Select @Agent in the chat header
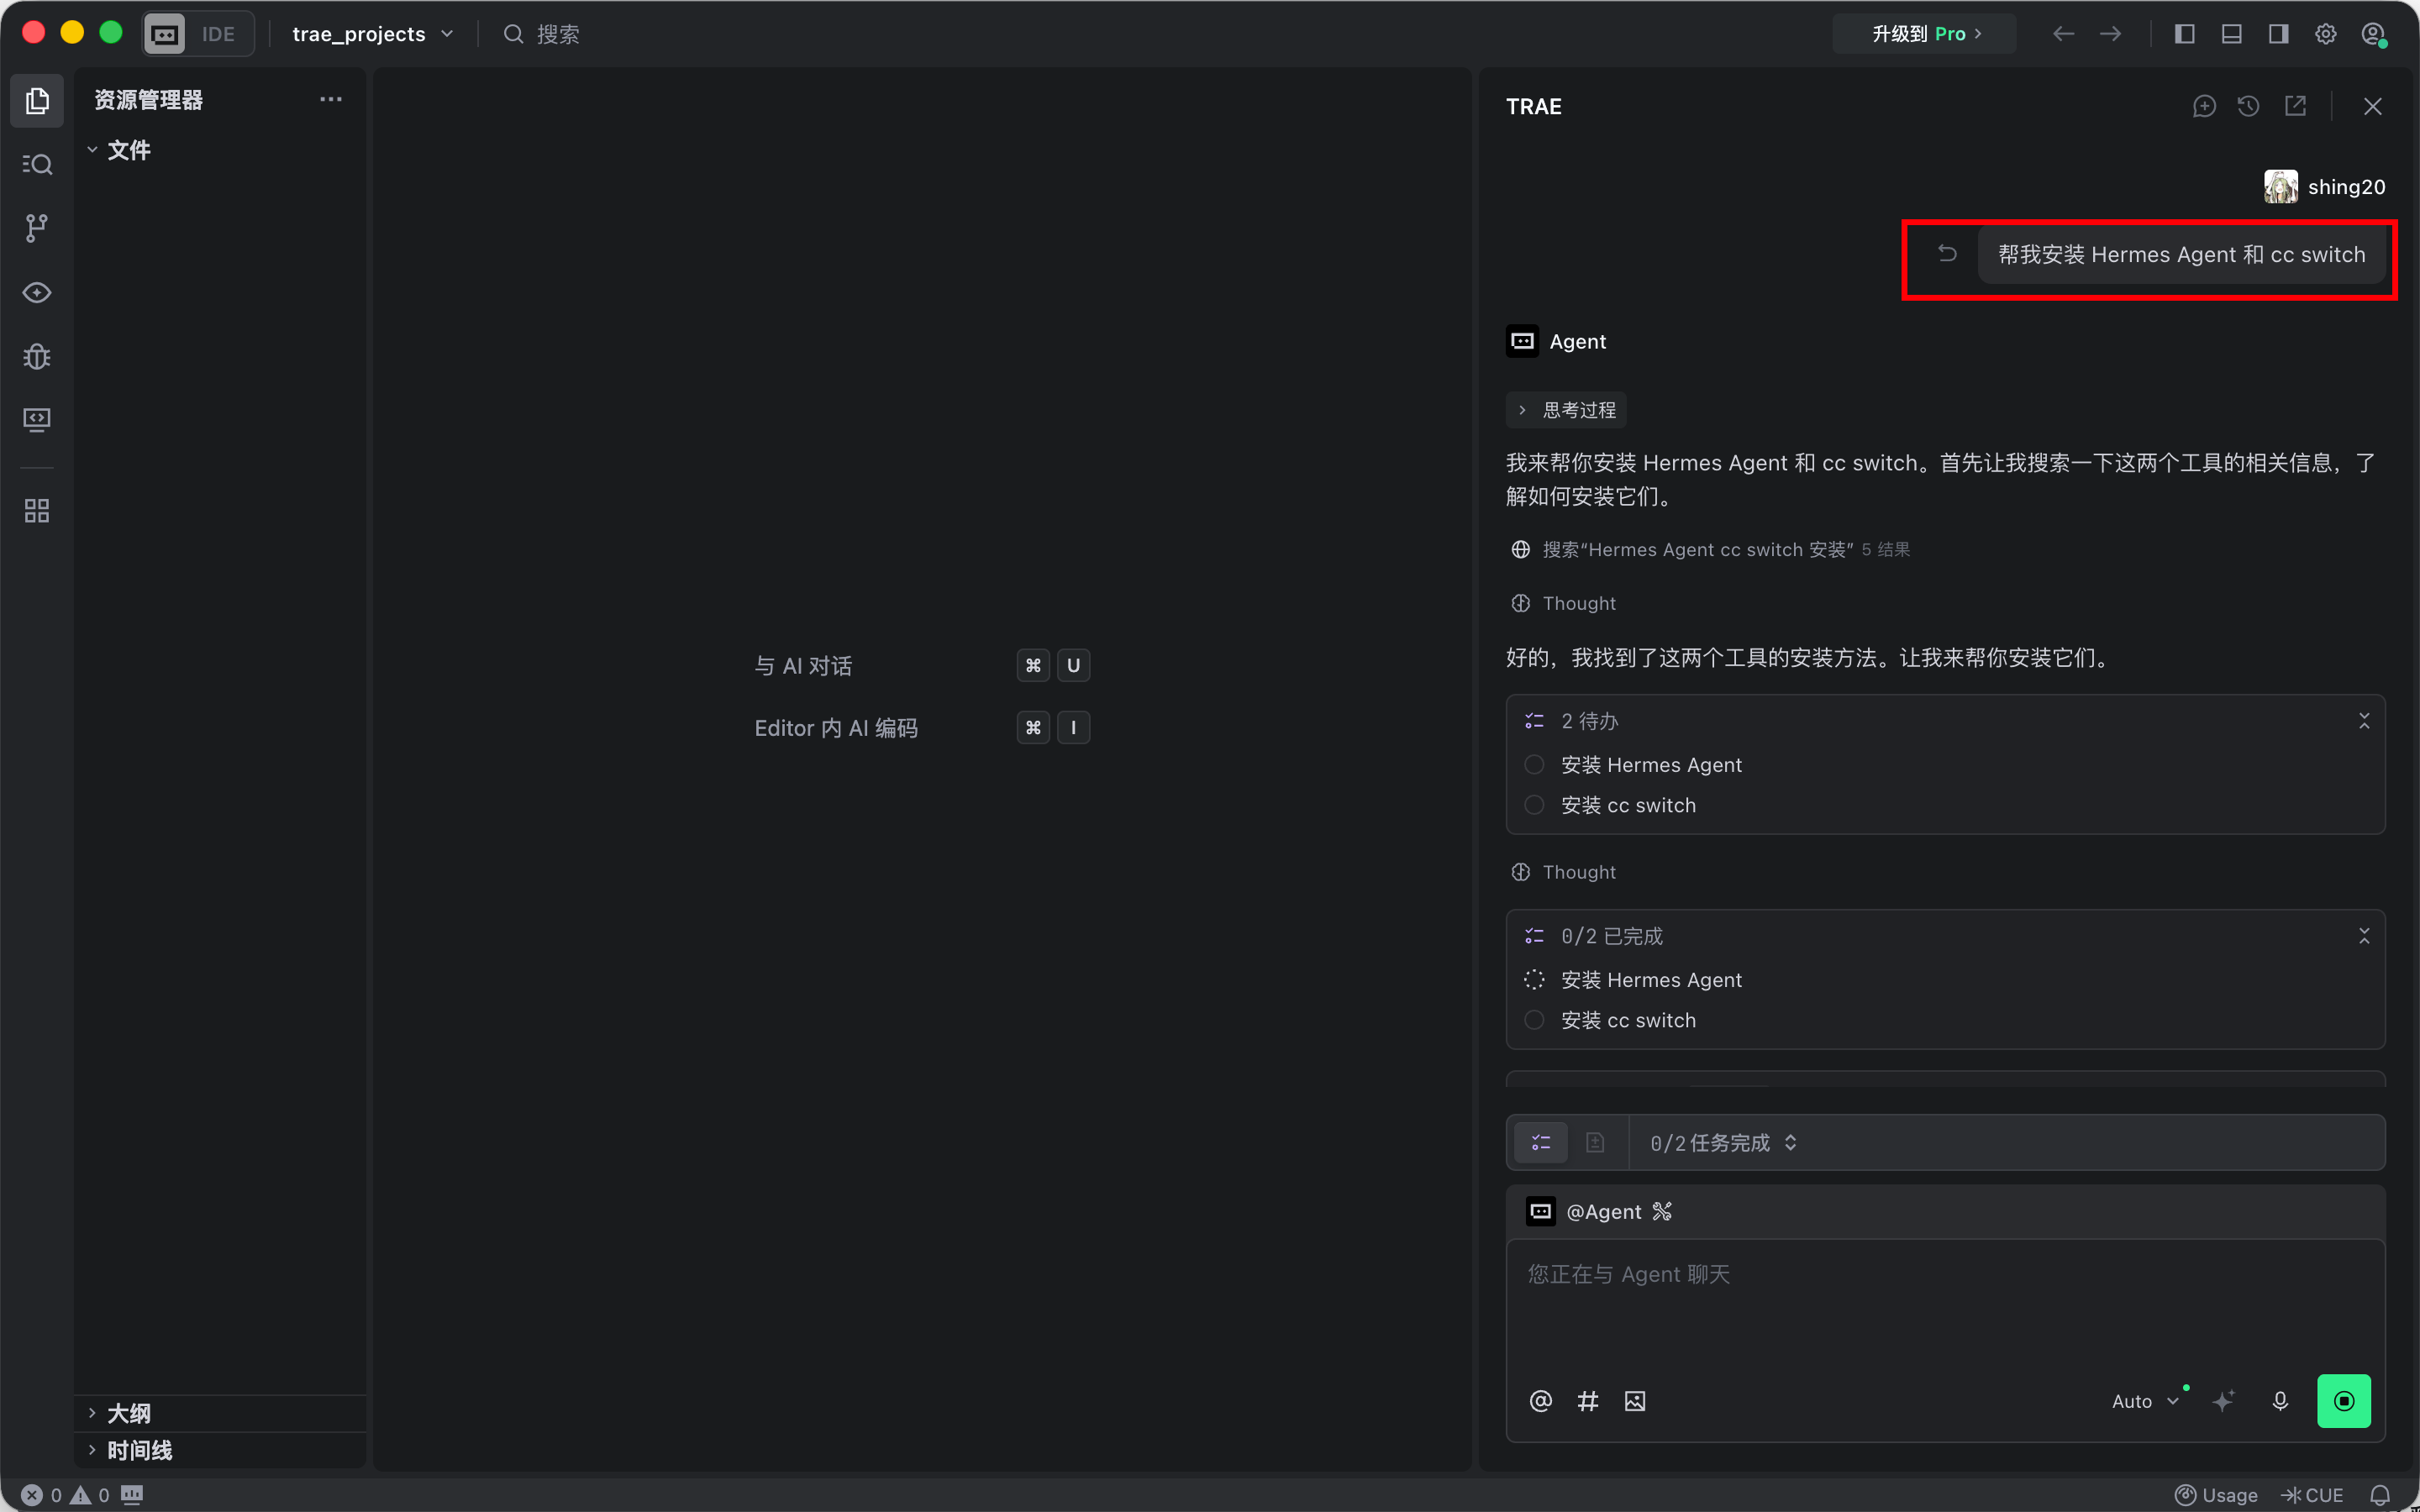 [1585, 1211]
